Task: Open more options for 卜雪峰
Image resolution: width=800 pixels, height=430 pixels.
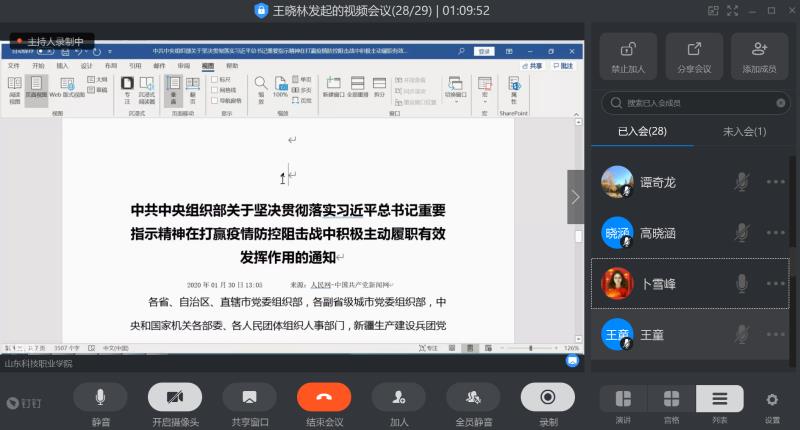Action: click(x=776, y=284)
